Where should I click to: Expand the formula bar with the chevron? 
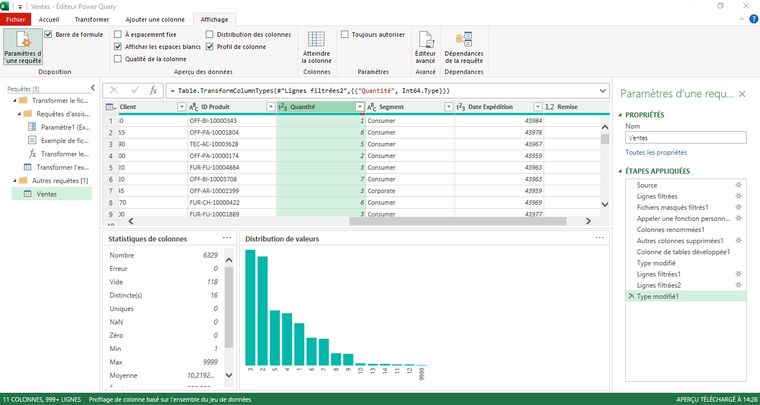click(602, 91)
